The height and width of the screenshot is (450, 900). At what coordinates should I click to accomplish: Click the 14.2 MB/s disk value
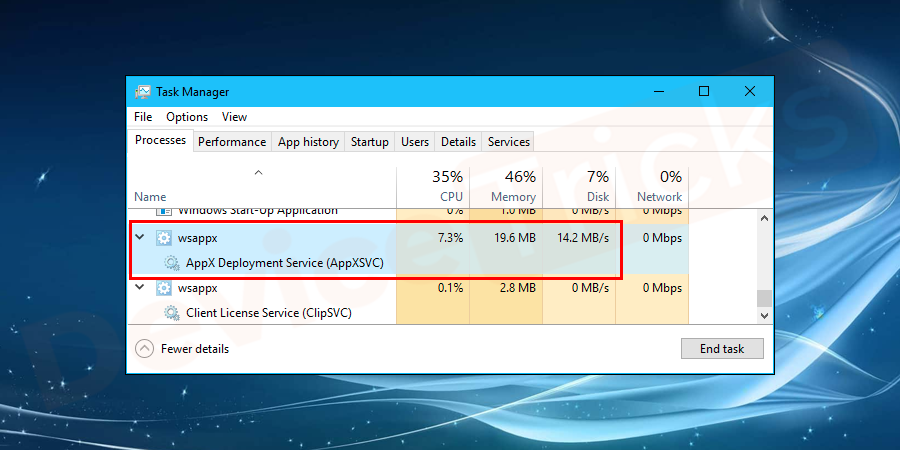coord(583,238)
